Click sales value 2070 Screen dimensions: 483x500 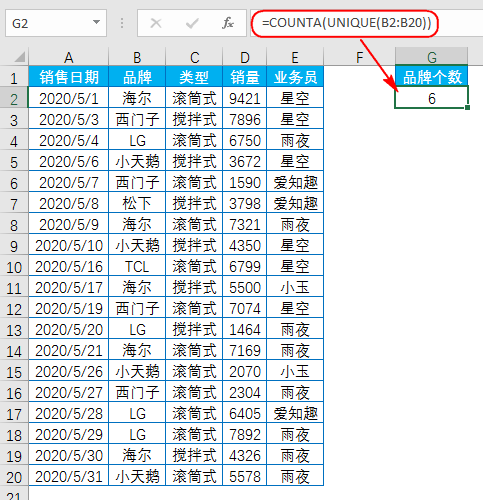(x=245, y=370)
